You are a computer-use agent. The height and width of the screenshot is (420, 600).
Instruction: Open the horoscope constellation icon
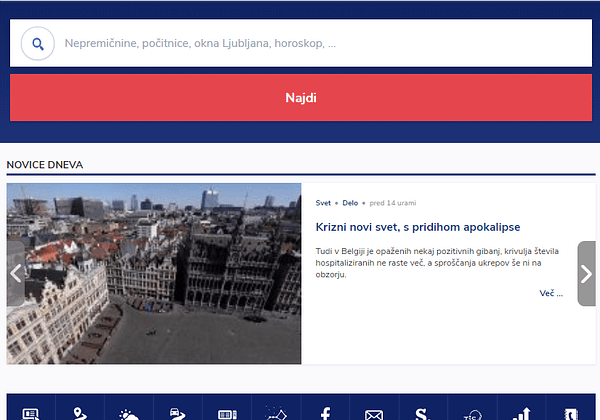click(276, 412)
